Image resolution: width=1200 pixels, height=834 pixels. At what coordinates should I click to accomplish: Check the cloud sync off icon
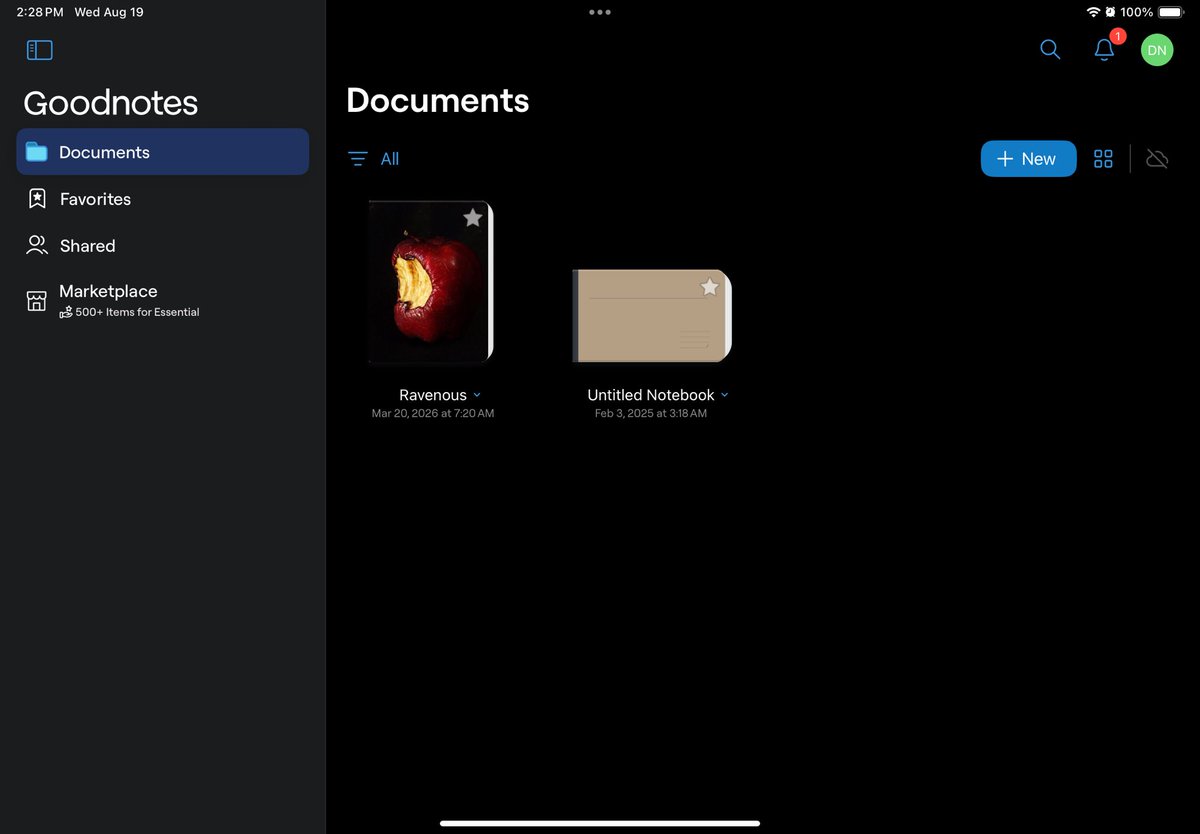pos(1157,159)
